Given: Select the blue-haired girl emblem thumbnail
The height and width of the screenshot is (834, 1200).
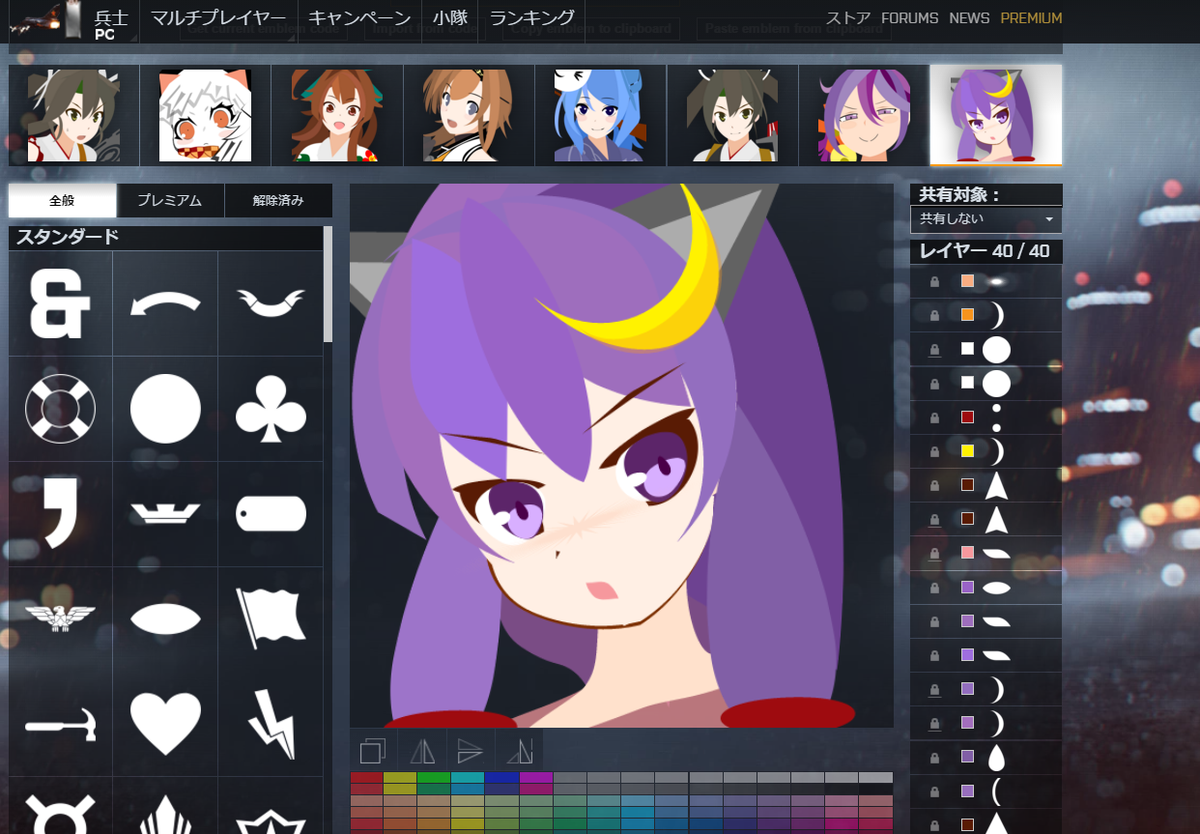Looking at the screenshot, I should coord(601,116).
